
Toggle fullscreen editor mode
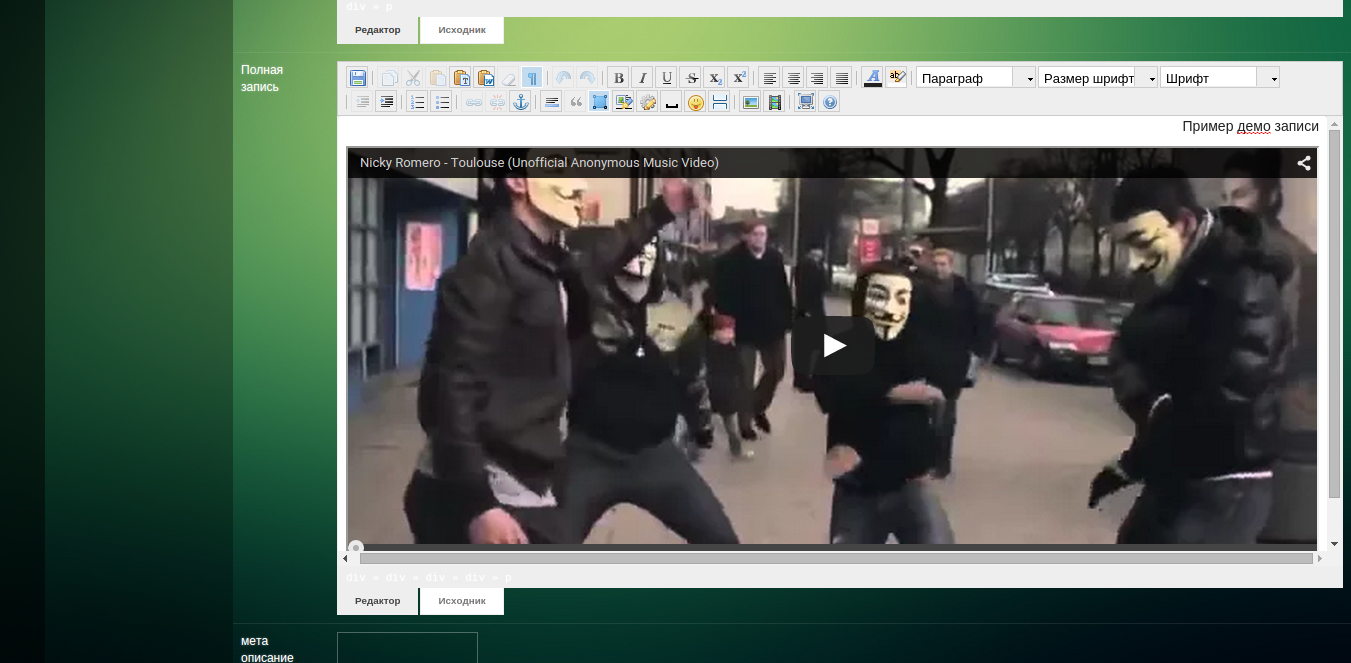(805, 102)
